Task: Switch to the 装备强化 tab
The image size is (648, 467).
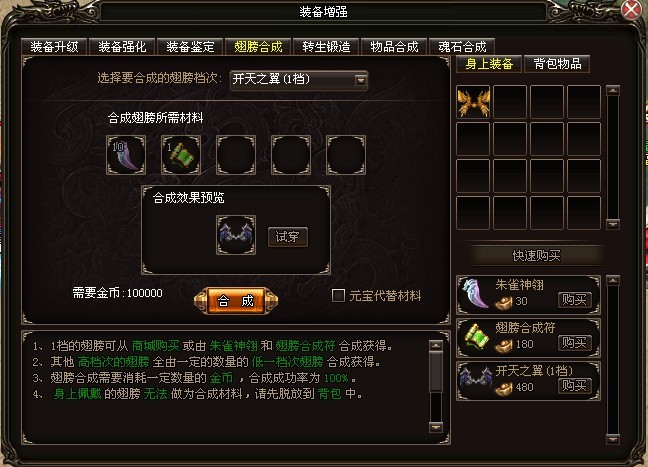Action: pos(122,47)
